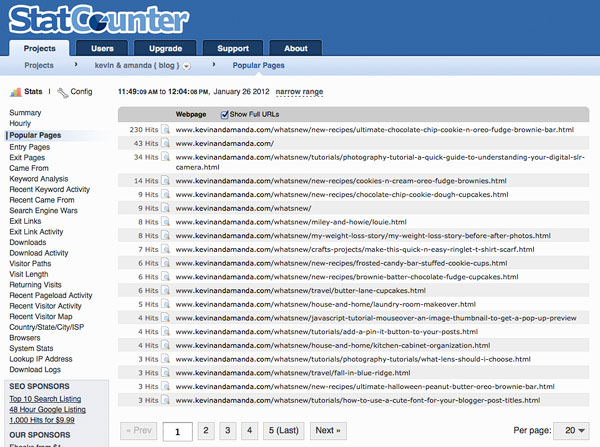Open Came From in sidebar
The image size is (600, 447).
[x=29, y=168]
